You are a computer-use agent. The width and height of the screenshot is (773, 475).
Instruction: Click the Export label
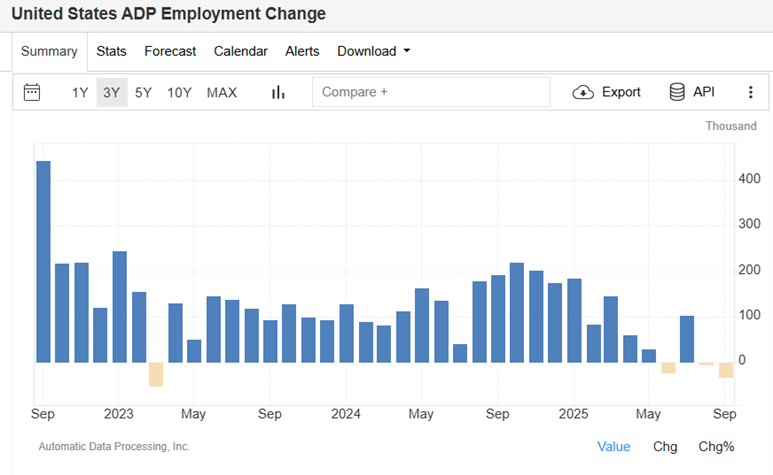(621, 92)
